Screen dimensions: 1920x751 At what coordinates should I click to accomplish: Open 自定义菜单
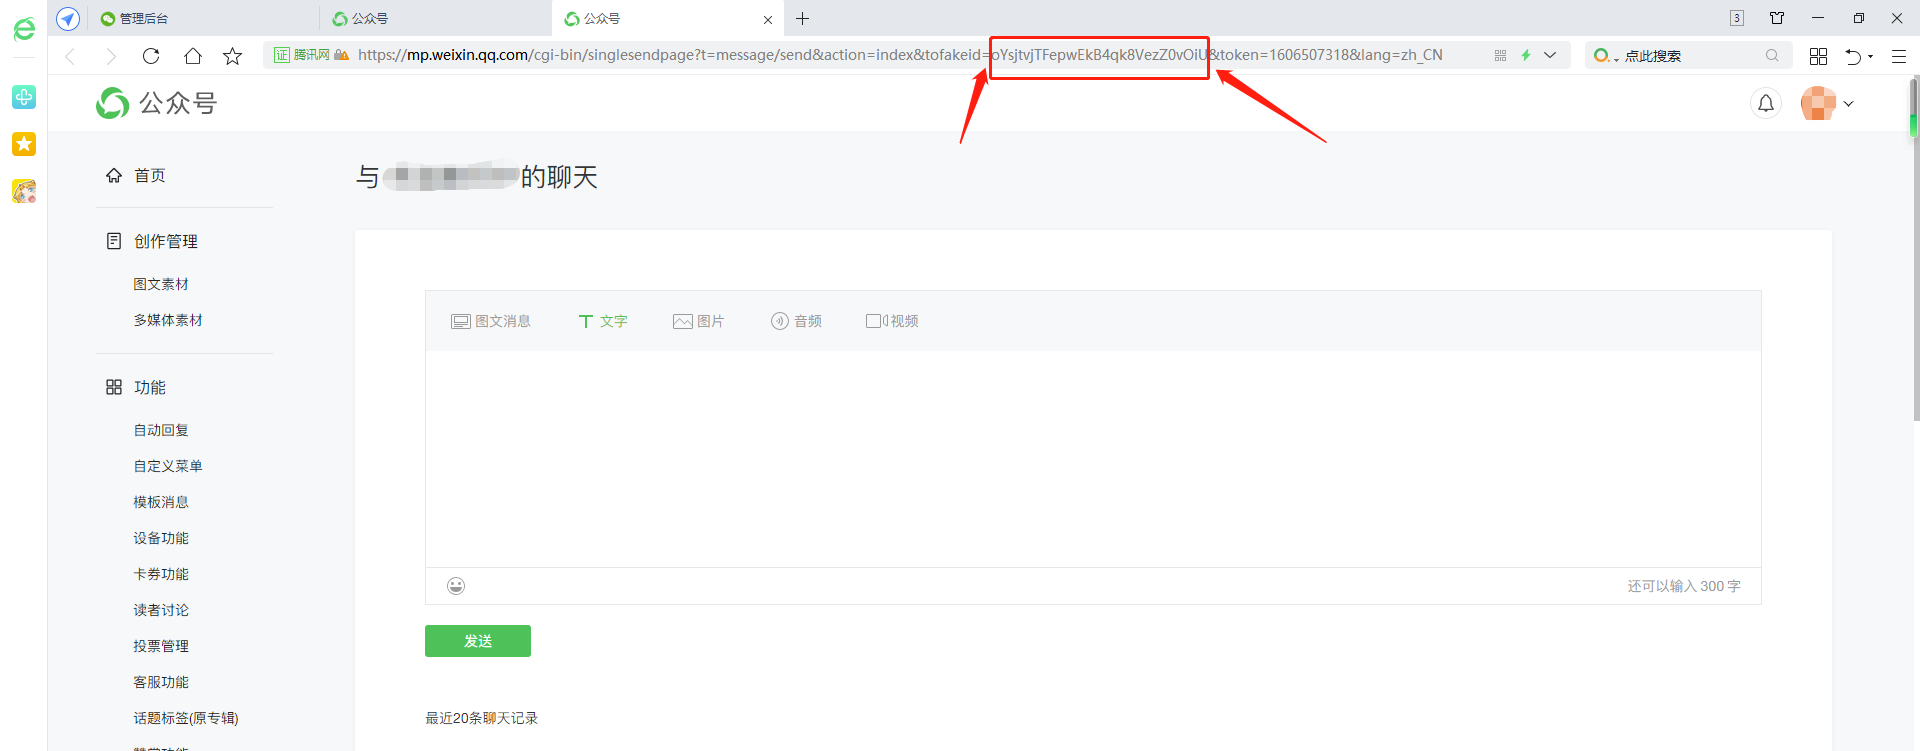168,466
